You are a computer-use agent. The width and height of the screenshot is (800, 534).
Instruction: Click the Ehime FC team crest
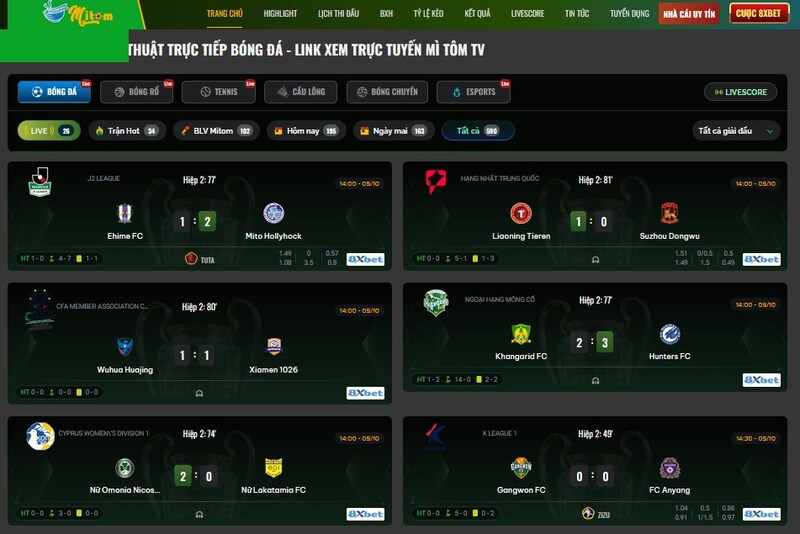click(x=125, y=213)
